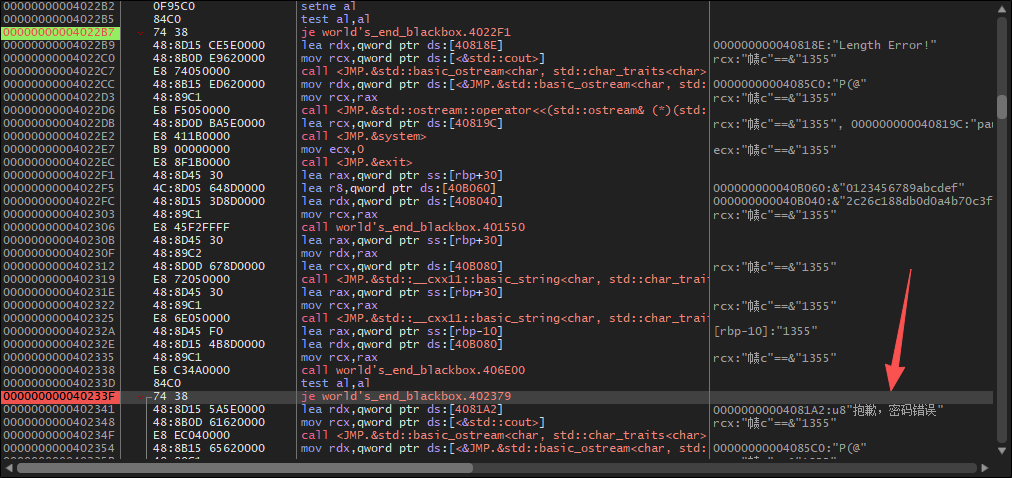1012x478 pixels.
Task: Toggle breakpoint at red address 40233F
Action: (60, 396)
